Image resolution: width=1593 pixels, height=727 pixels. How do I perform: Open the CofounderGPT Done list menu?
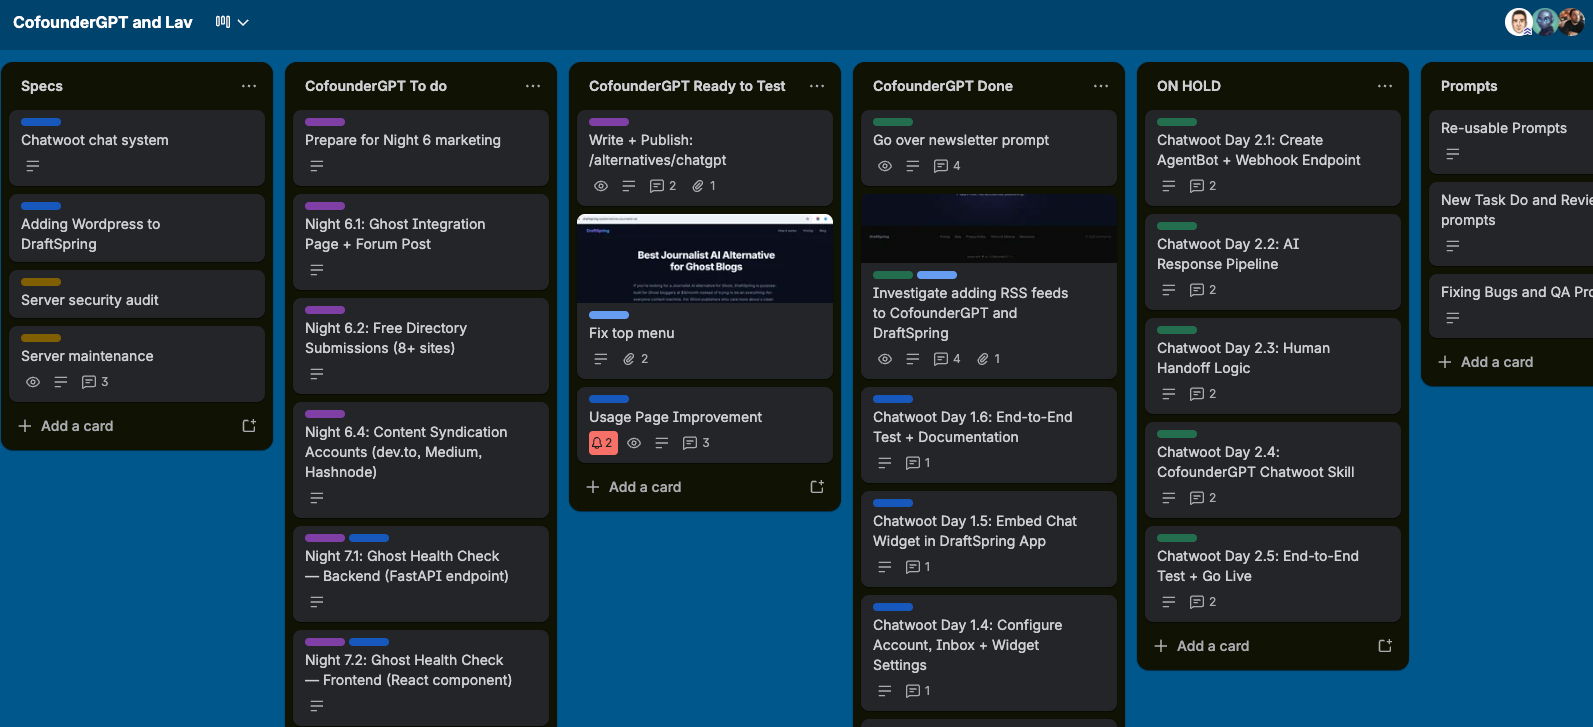click(x=1101, y=86)
